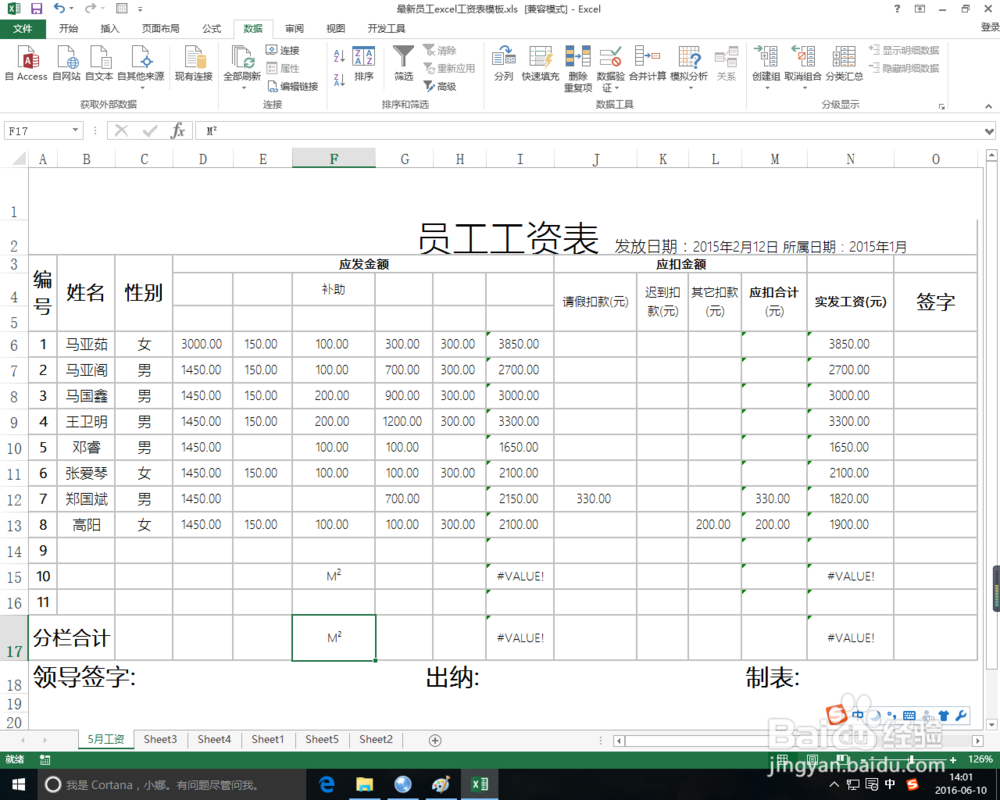Open Customize Quick Access Toolbar dropdown
Image resolution: width=1000 pixels, height=800 pixels.
pyautogui.click(x=140, y=9)
